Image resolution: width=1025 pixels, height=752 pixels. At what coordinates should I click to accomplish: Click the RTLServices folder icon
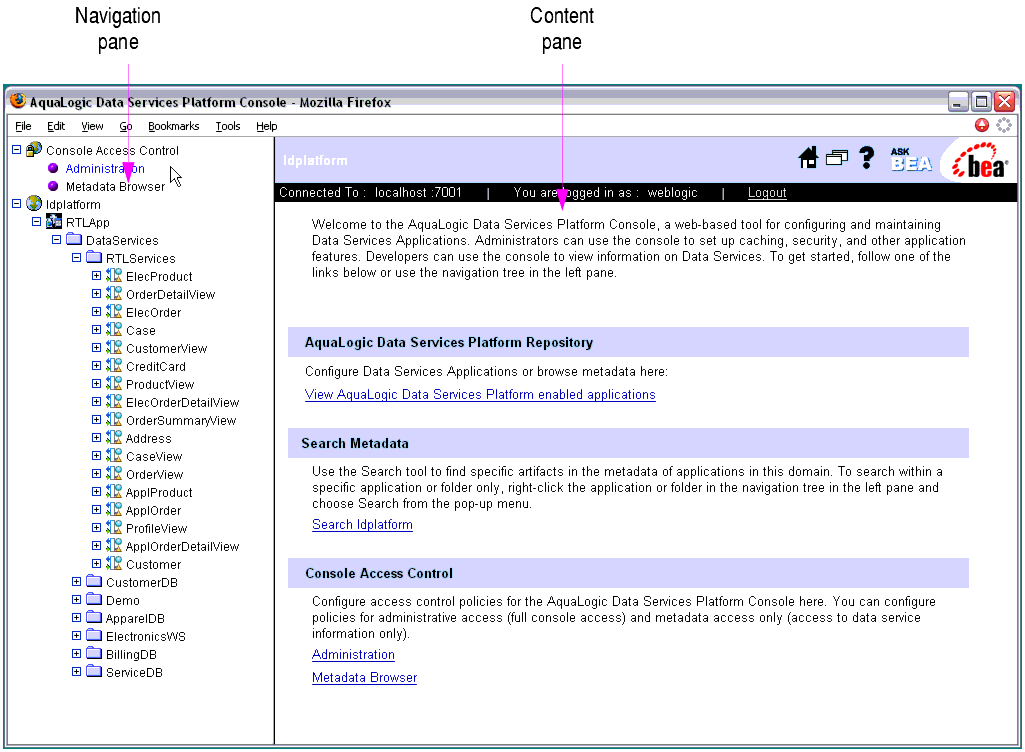[x=94, y=258]
